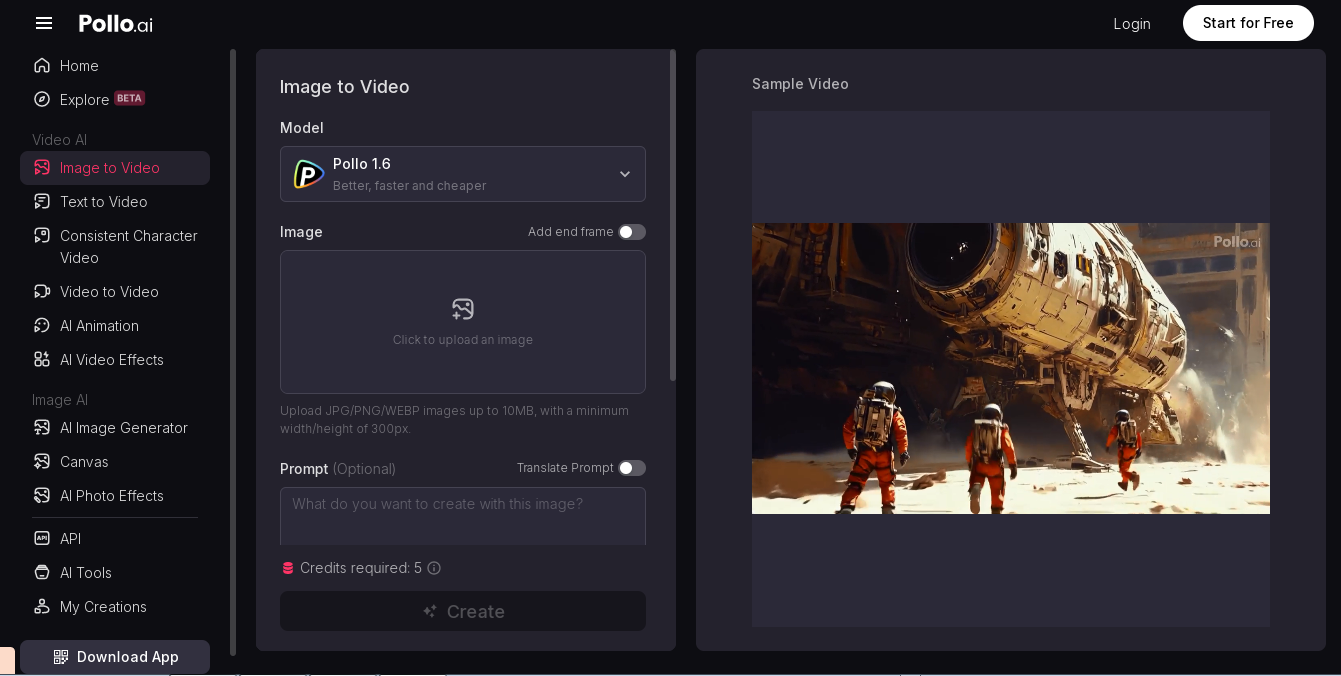Click the API sidebar icon
This screenshot has height=676, width=1341.
point(42,539)
